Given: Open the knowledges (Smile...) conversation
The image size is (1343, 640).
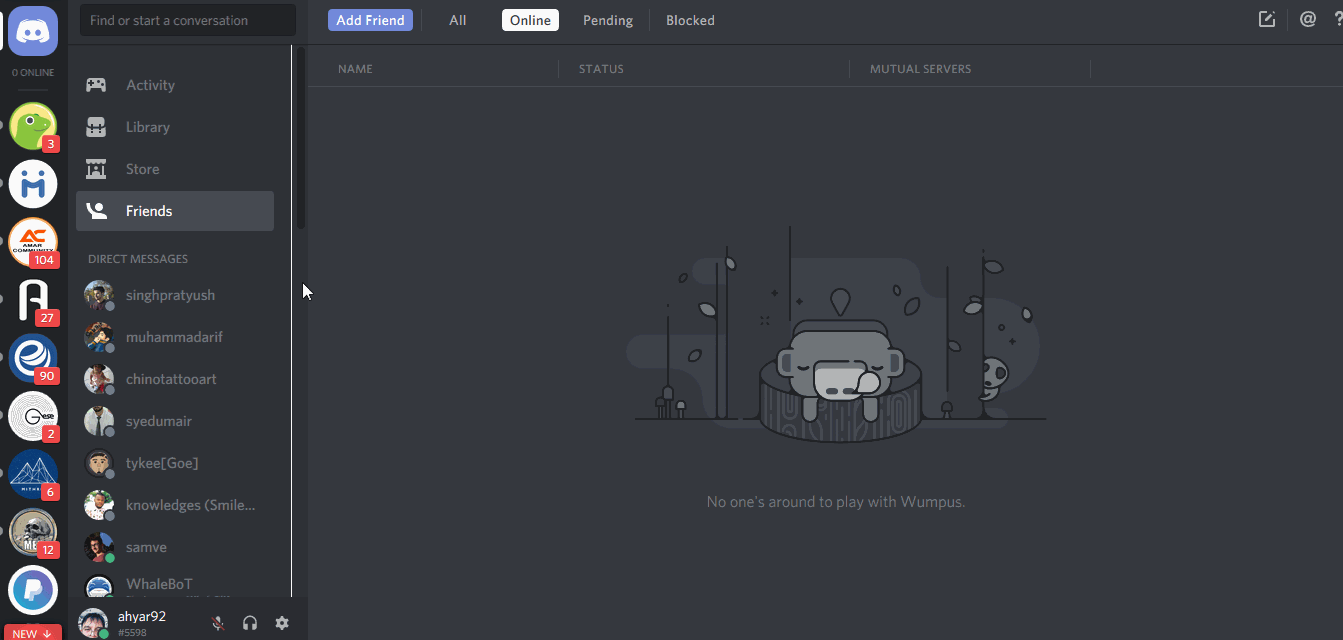Looking at the screenshot, I should click(x=175, y=505).
